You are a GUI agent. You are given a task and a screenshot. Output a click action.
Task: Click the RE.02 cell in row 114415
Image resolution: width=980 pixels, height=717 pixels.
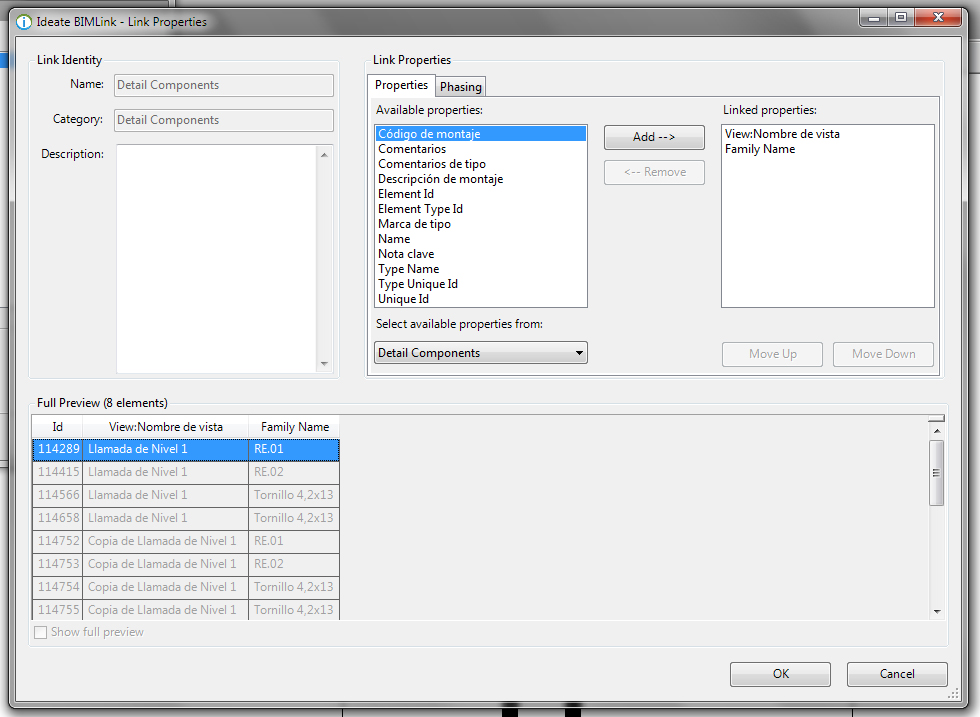[x=294, y=472]
